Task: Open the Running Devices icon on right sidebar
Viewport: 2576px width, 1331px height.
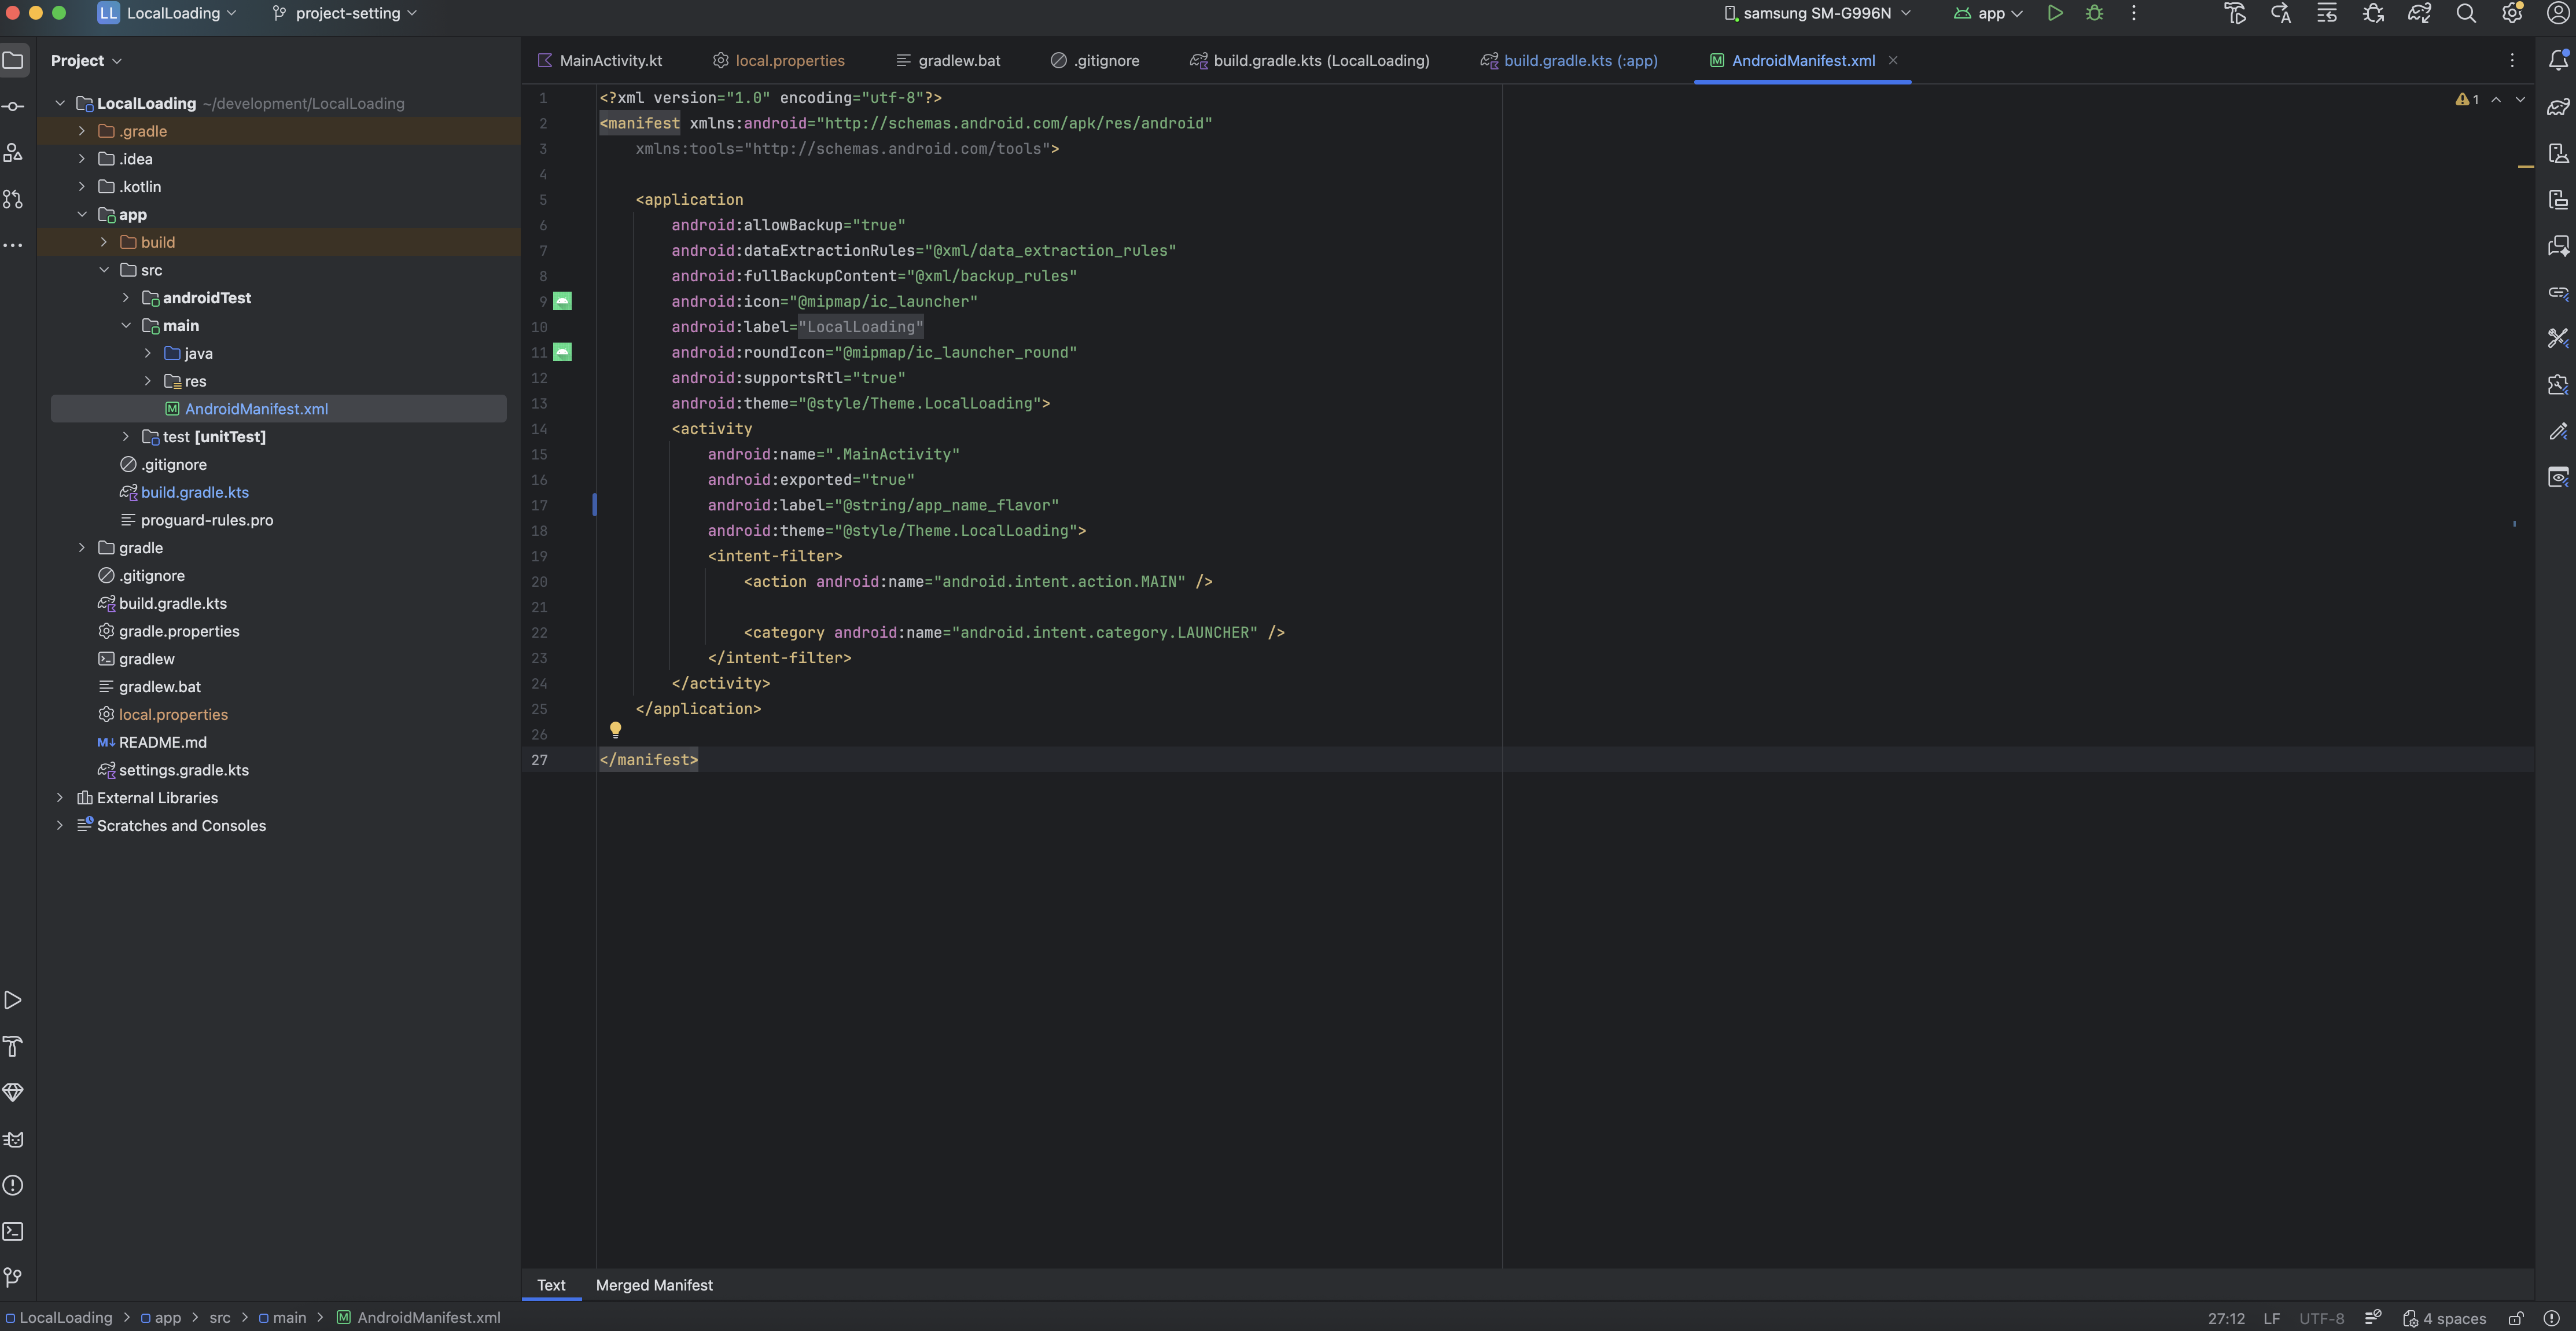Action: tap(2558, 199)
